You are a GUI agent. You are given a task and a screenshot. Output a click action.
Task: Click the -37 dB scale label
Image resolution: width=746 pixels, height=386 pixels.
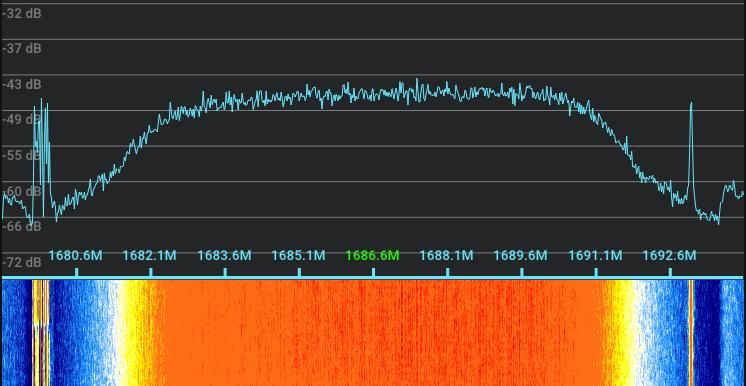click(x=22, y=49)
